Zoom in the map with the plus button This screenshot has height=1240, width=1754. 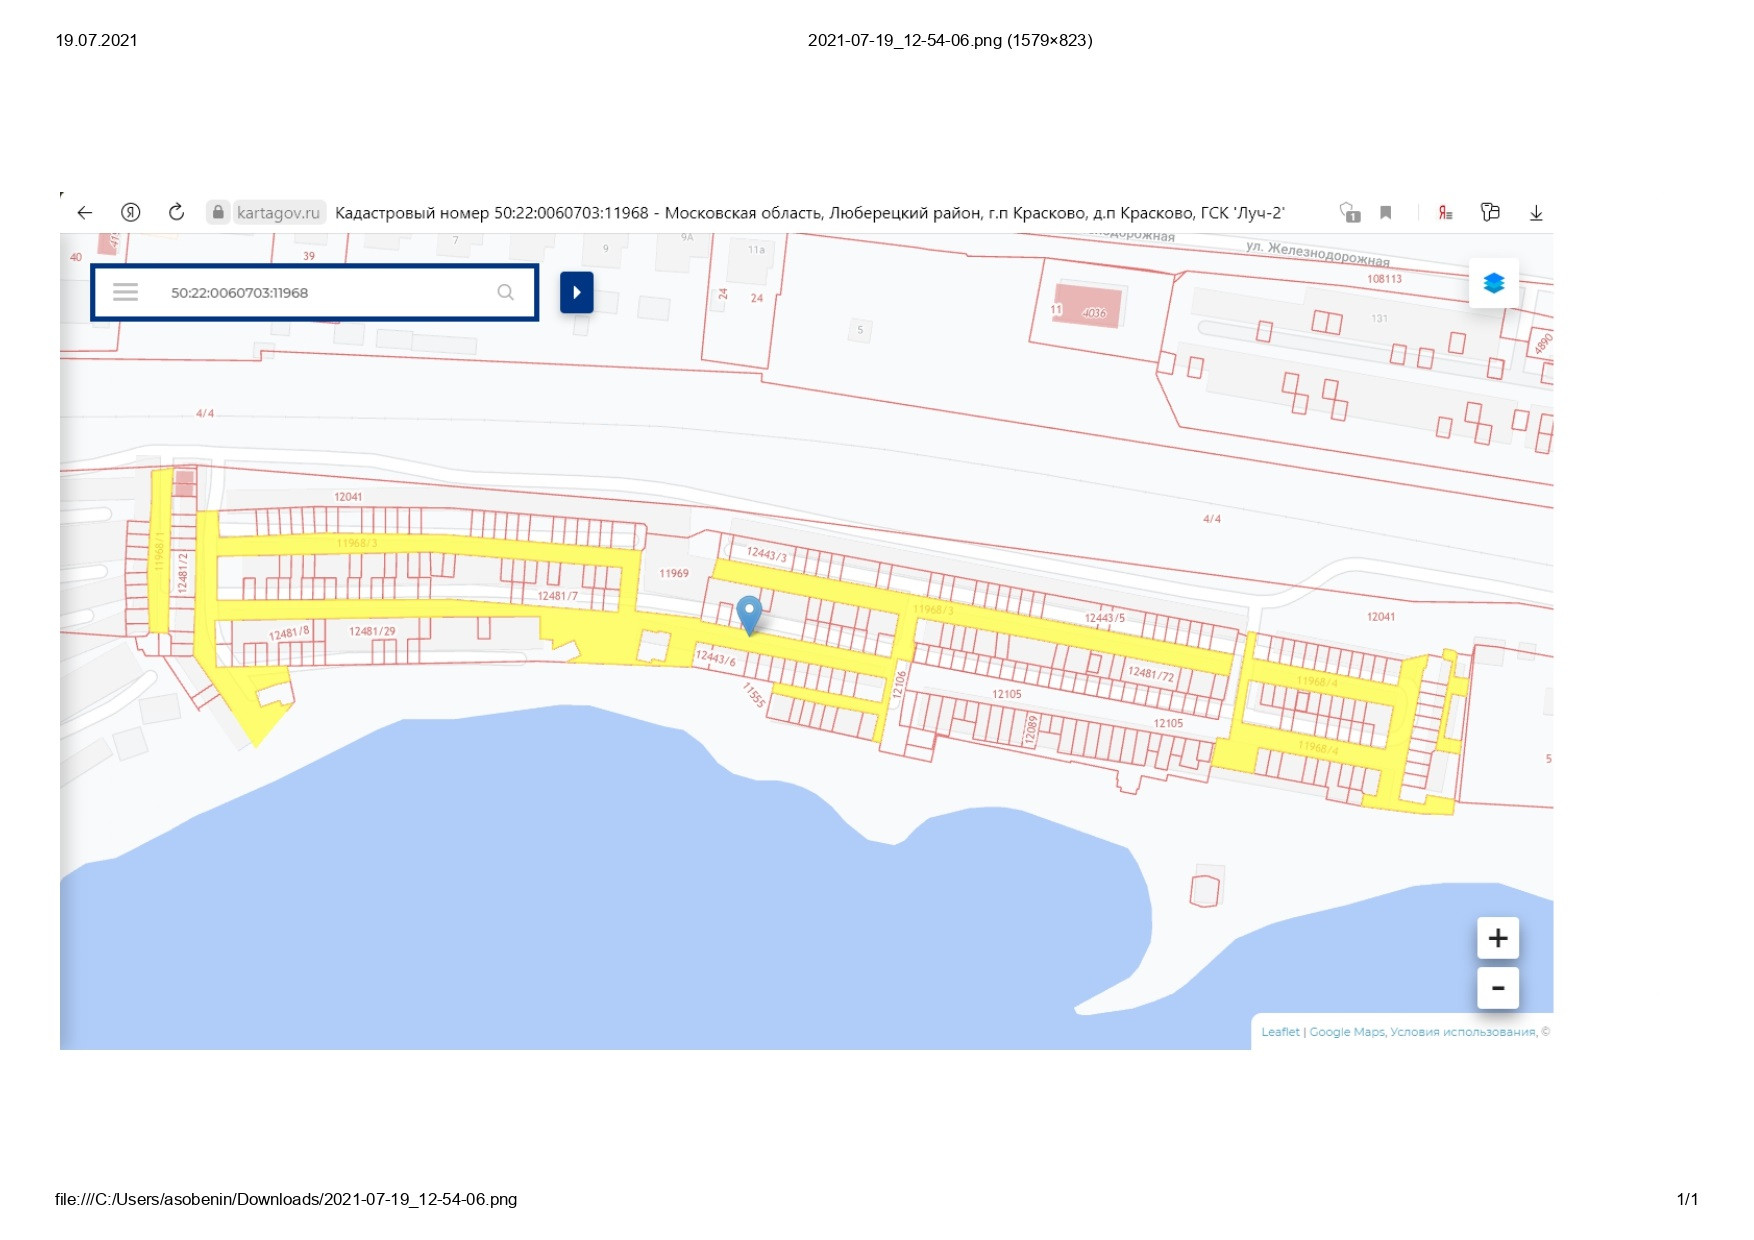pos(1498,938)
